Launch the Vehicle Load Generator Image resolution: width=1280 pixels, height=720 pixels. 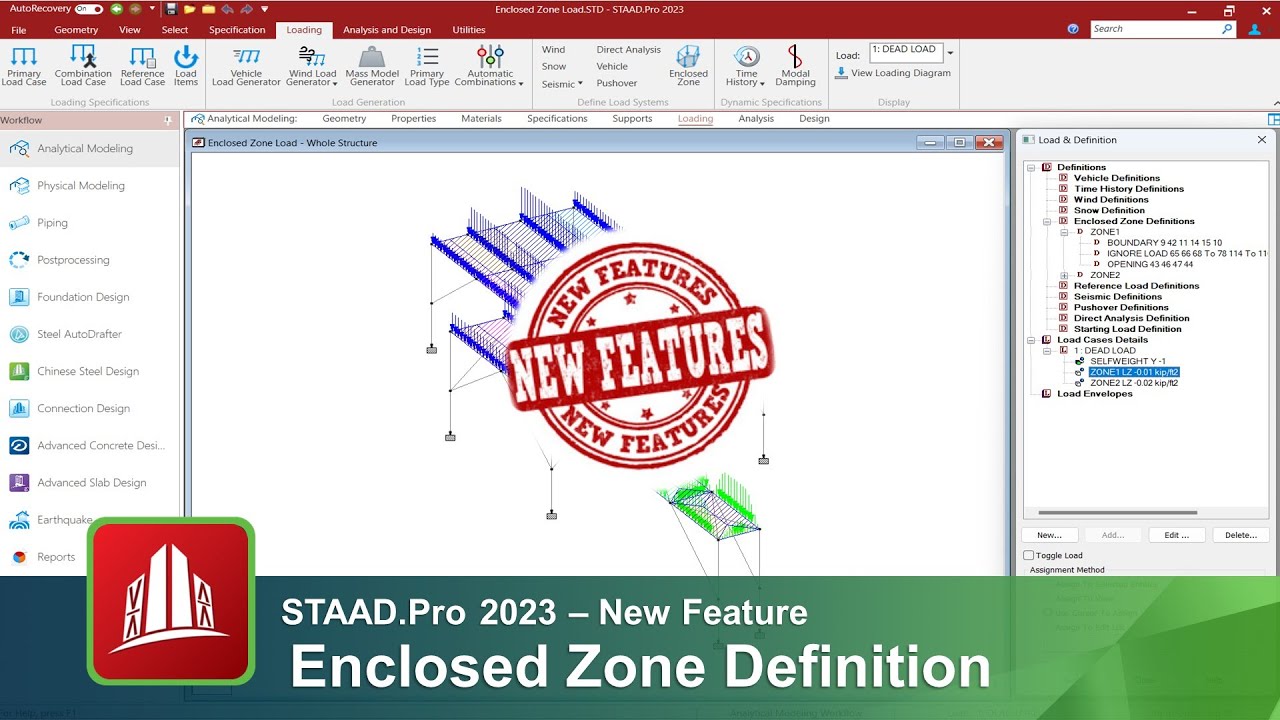[x=246, y=66]
